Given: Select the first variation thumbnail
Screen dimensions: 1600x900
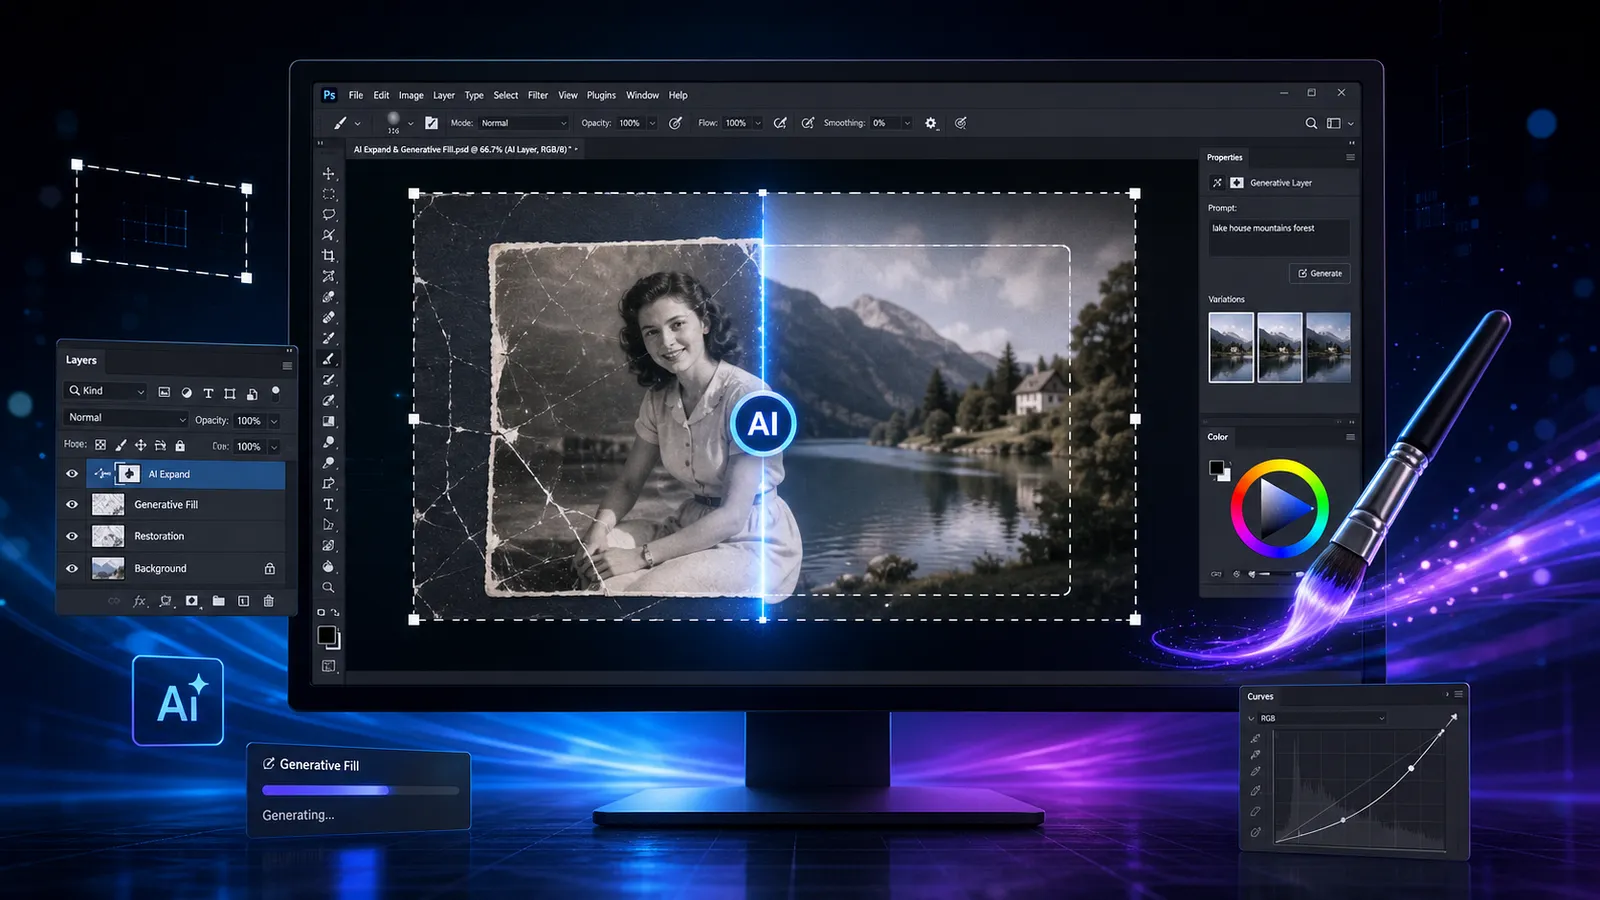Looking at the screenshot, I should pos(1231,347).
